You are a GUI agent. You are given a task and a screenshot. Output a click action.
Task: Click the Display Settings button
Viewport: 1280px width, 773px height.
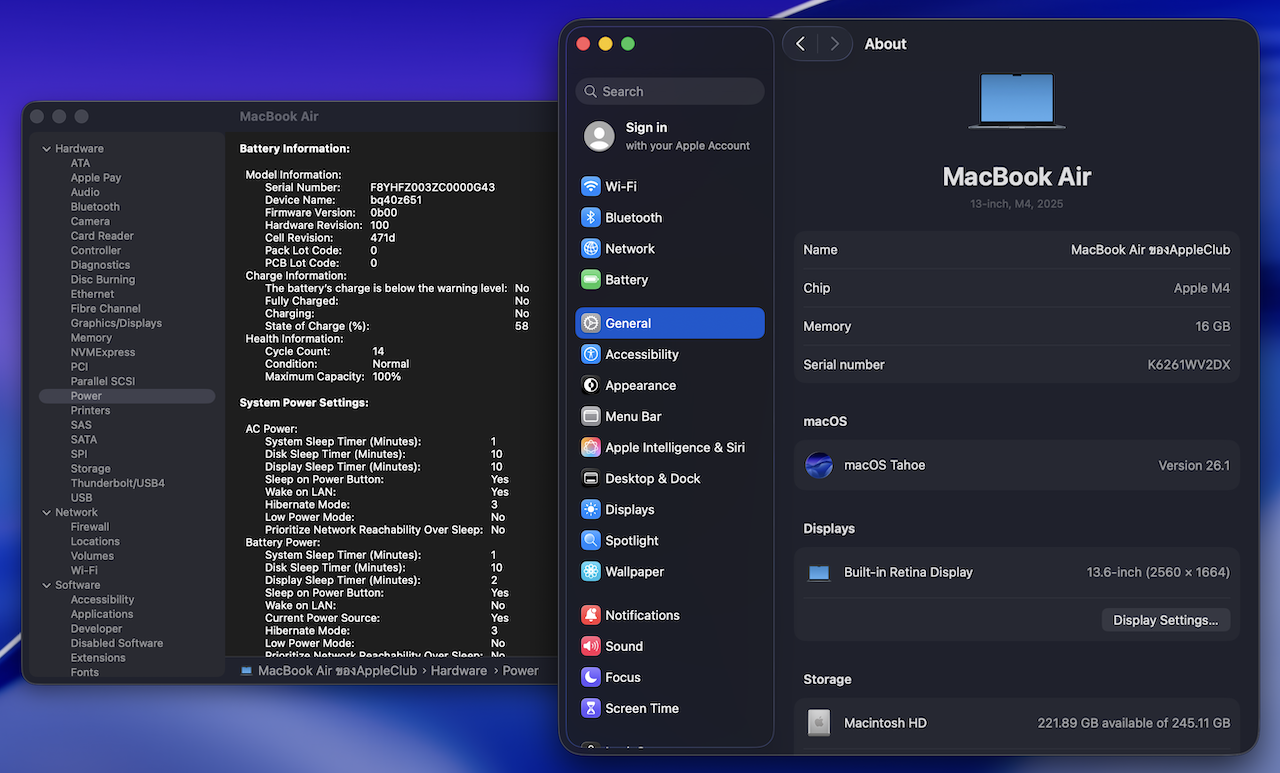[x=1165, y=620]
